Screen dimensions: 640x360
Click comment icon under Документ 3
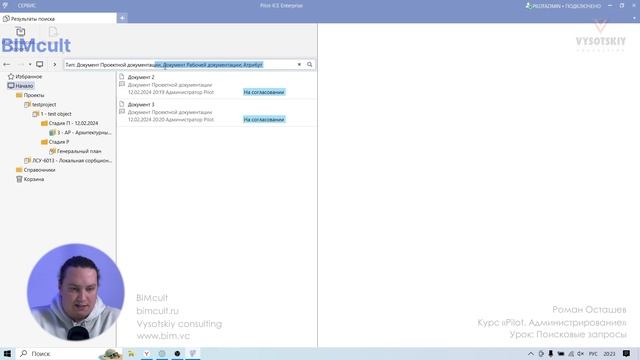tap(122, 111)
